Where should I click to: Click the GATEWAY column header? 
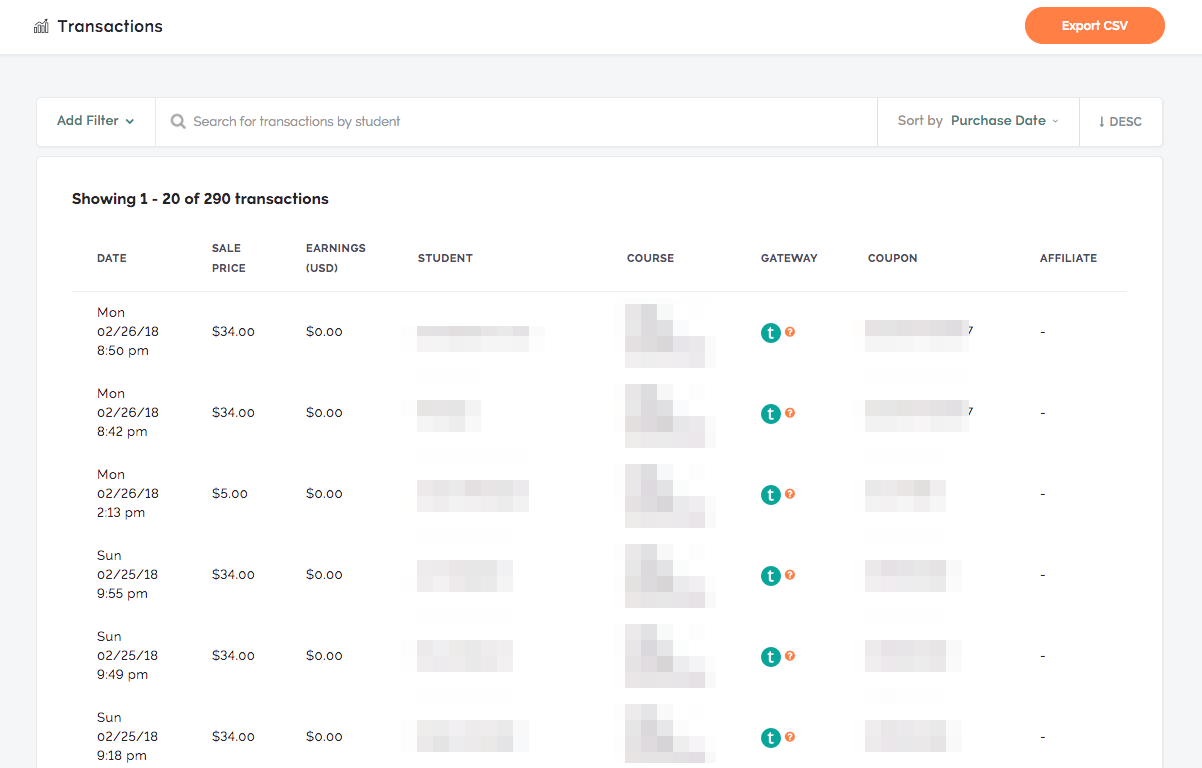coord(789,258)
